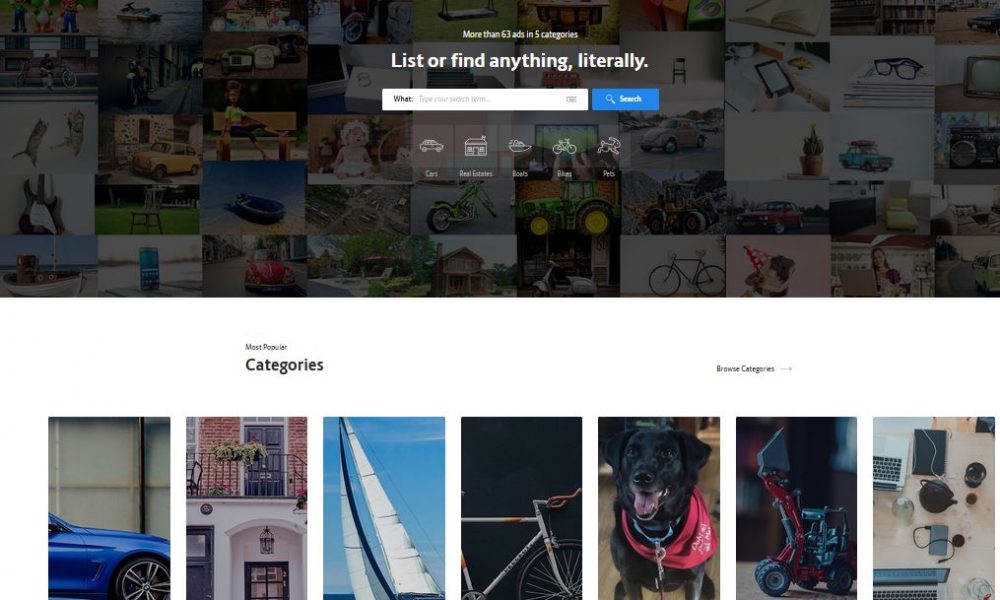Click the red Beetle car photo tile

coord(254,266)
